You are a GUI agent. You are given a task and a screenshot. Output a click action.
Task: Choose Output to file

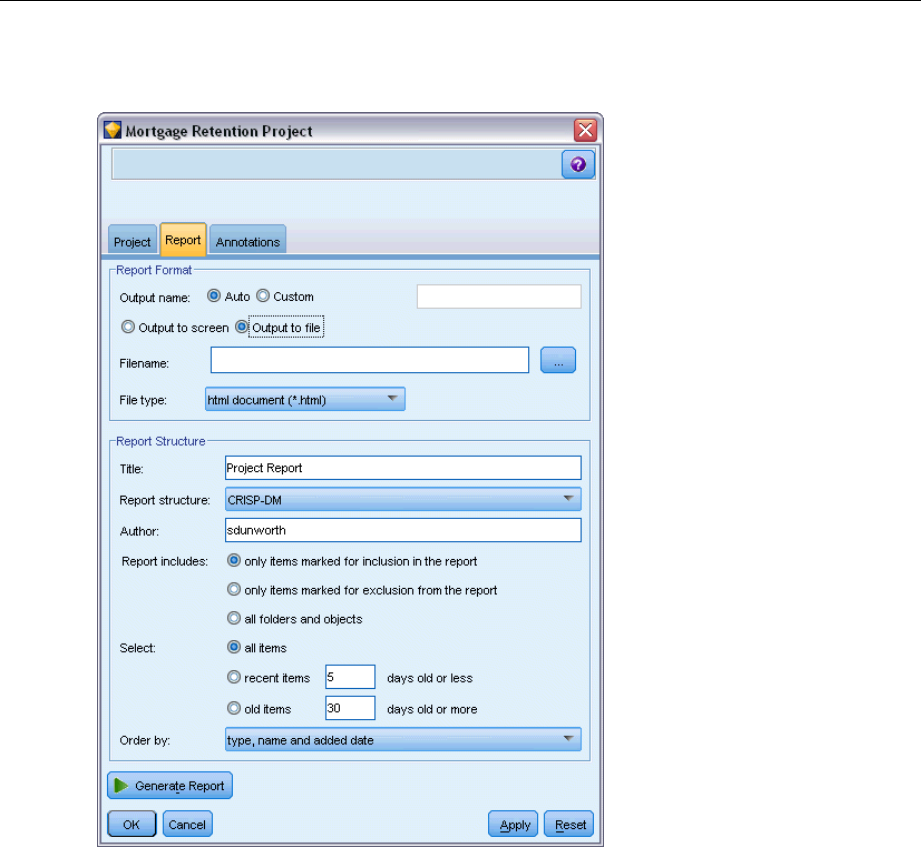coord(241,327)
